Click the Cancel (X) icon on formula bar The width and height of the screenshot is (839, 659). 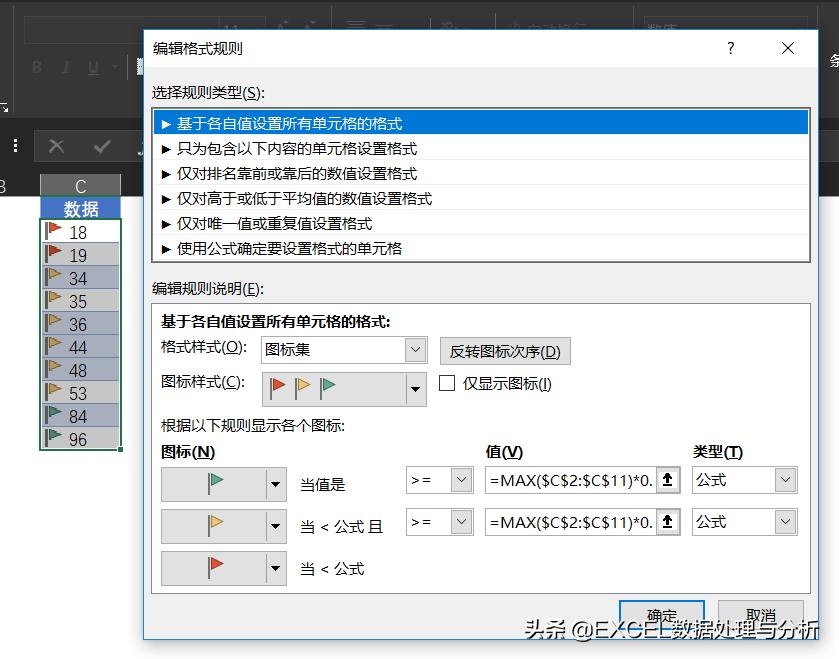click(57, 146)
